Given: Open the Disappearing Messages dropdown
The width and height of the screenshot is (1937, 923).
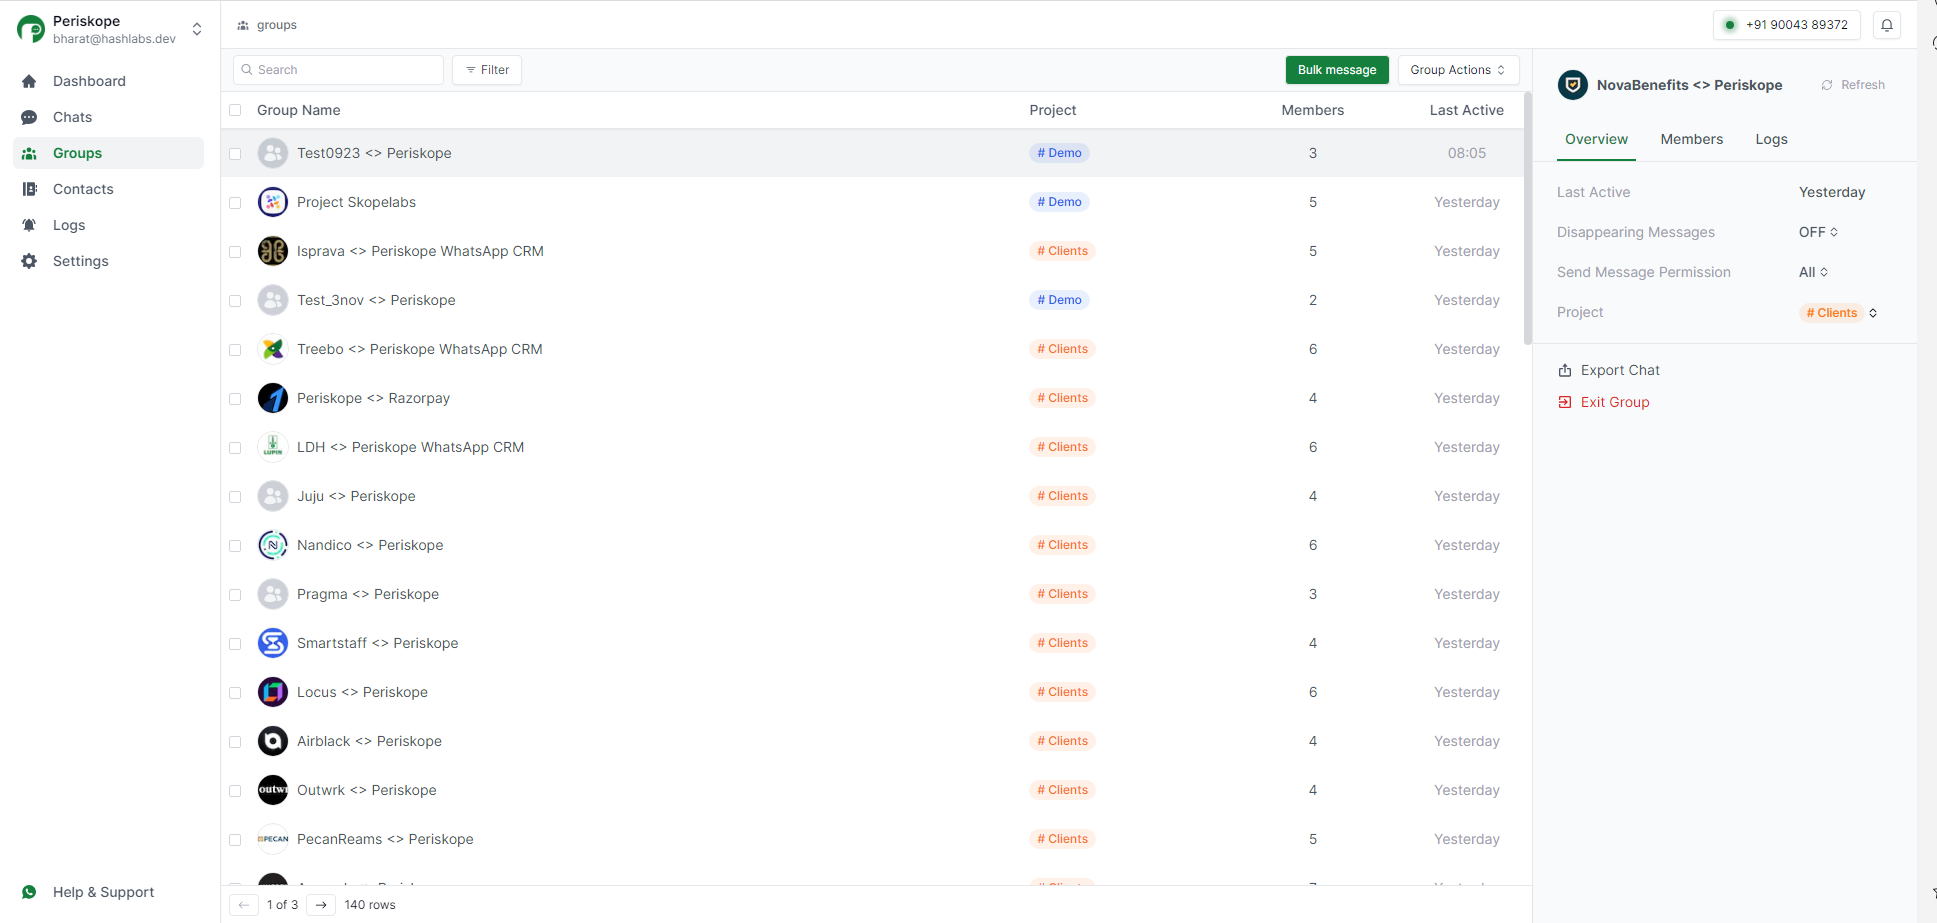Looking at the screenshot, I should click(1818, 231).
